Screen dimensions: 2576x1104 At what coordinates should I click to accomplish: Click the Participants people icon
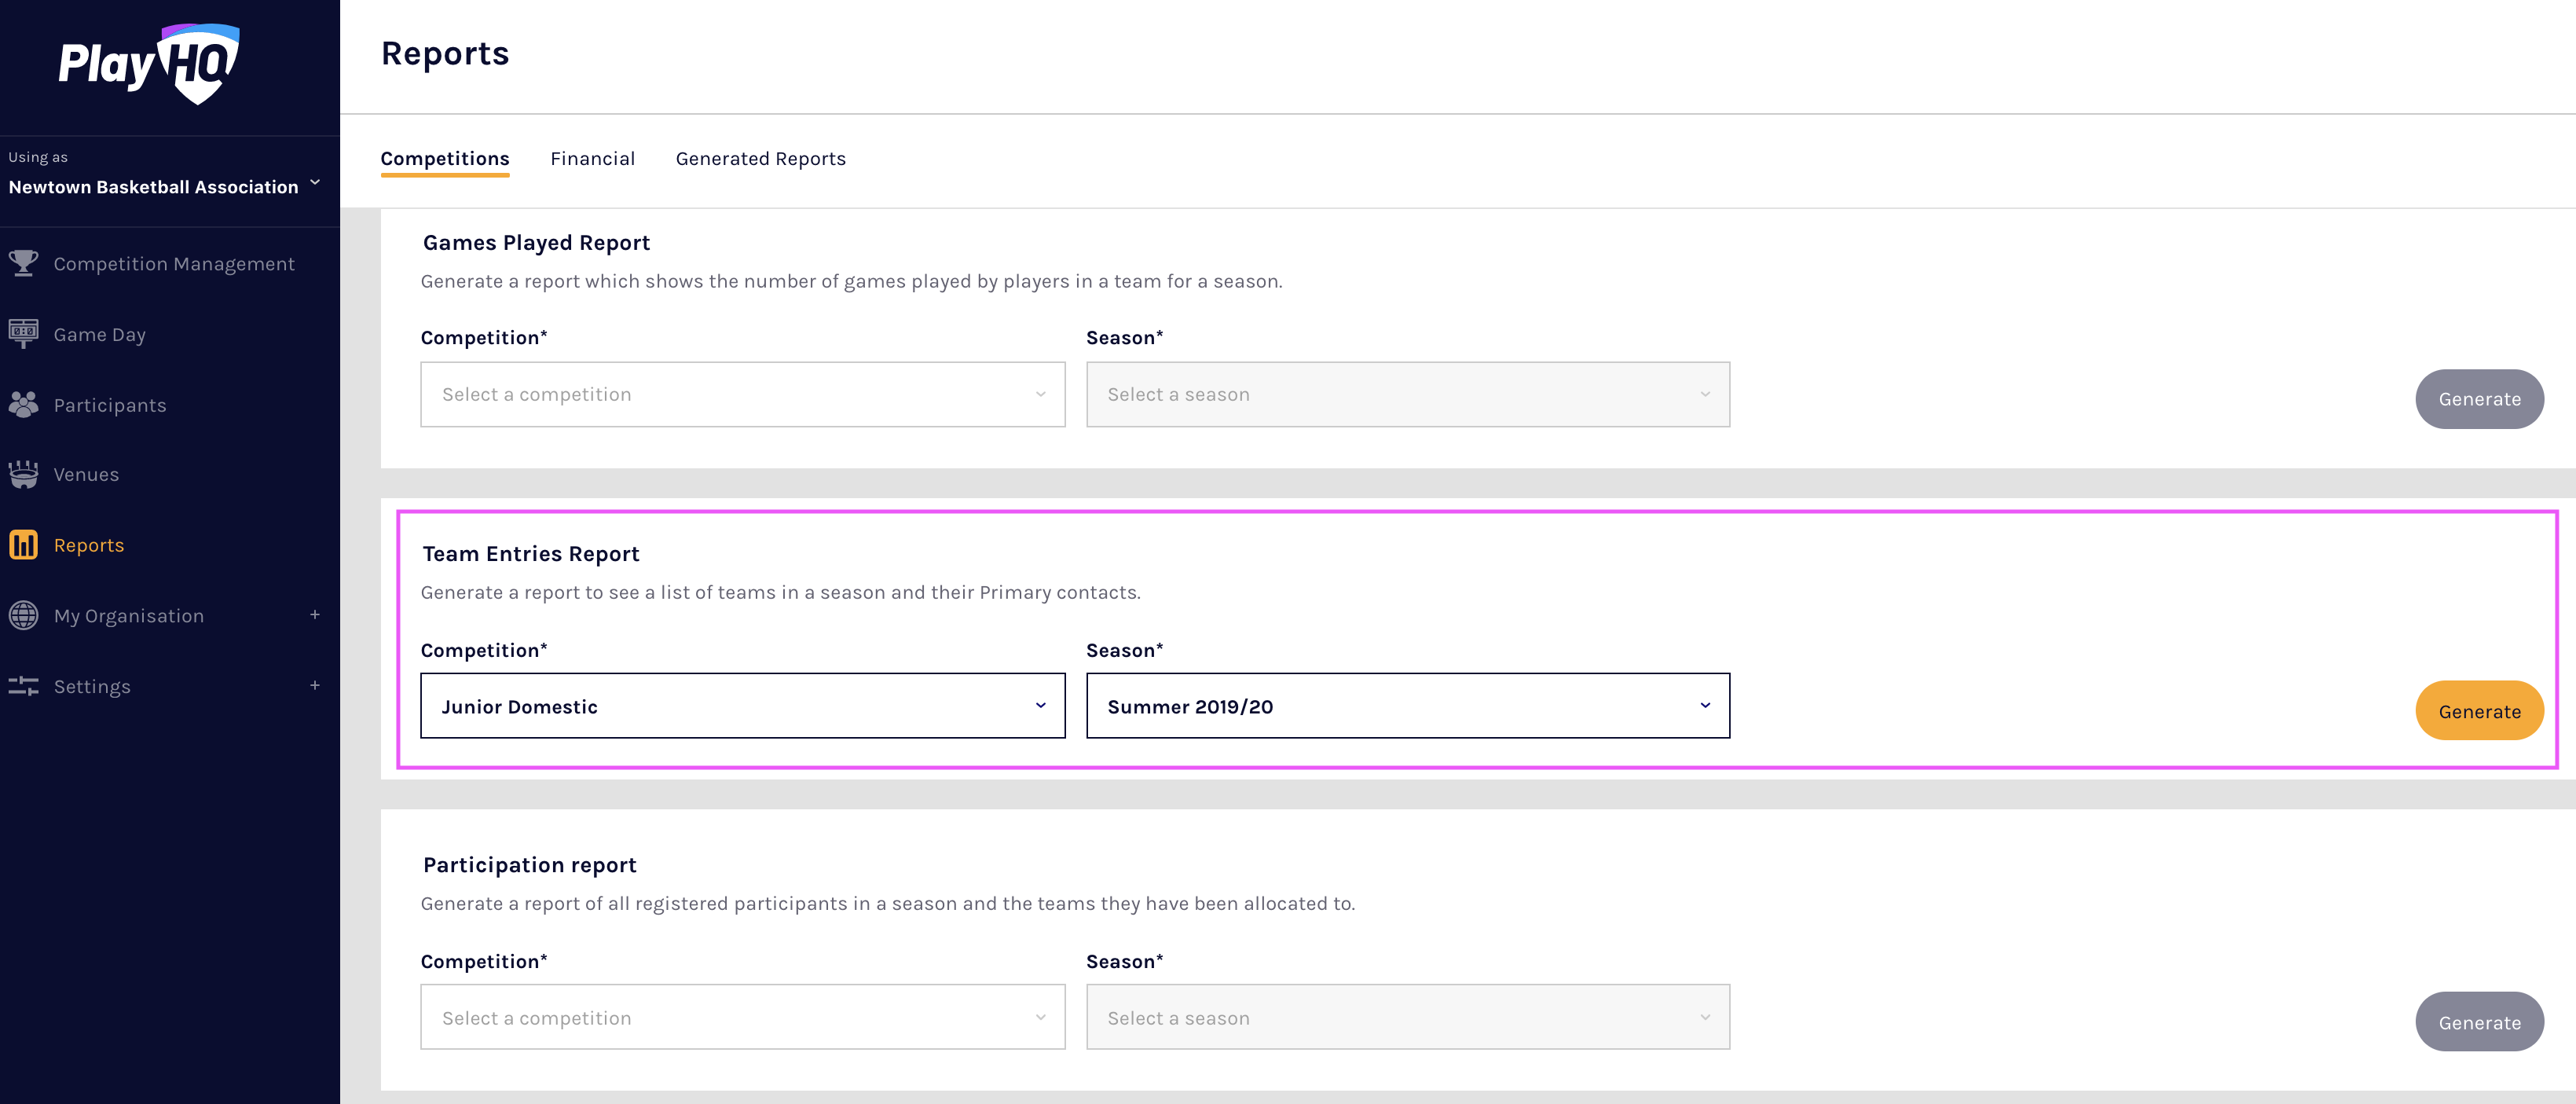point(23,404)
